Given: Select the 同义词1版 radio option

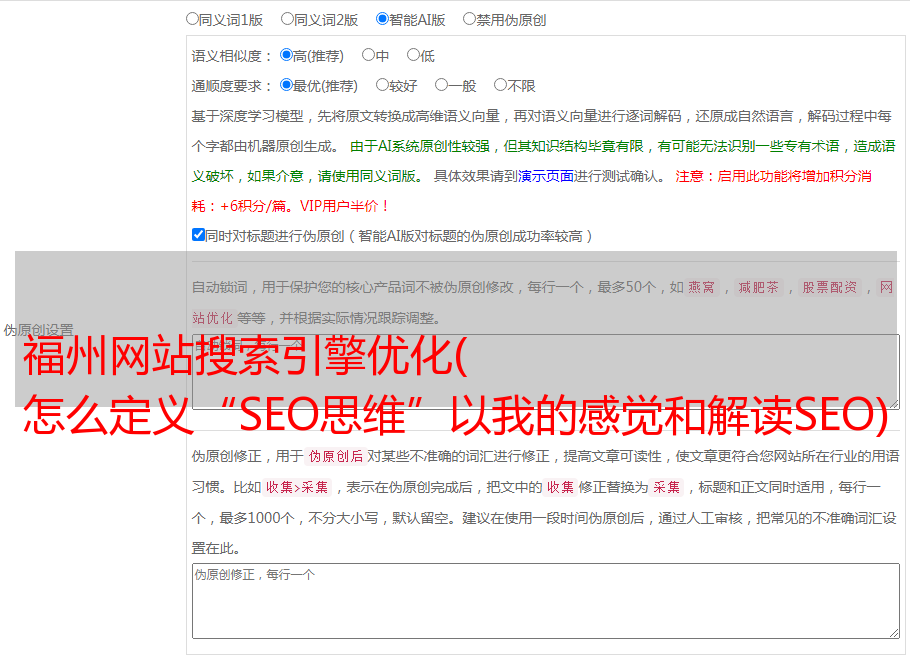Looking at the screenshot, I should pos(192,19).
